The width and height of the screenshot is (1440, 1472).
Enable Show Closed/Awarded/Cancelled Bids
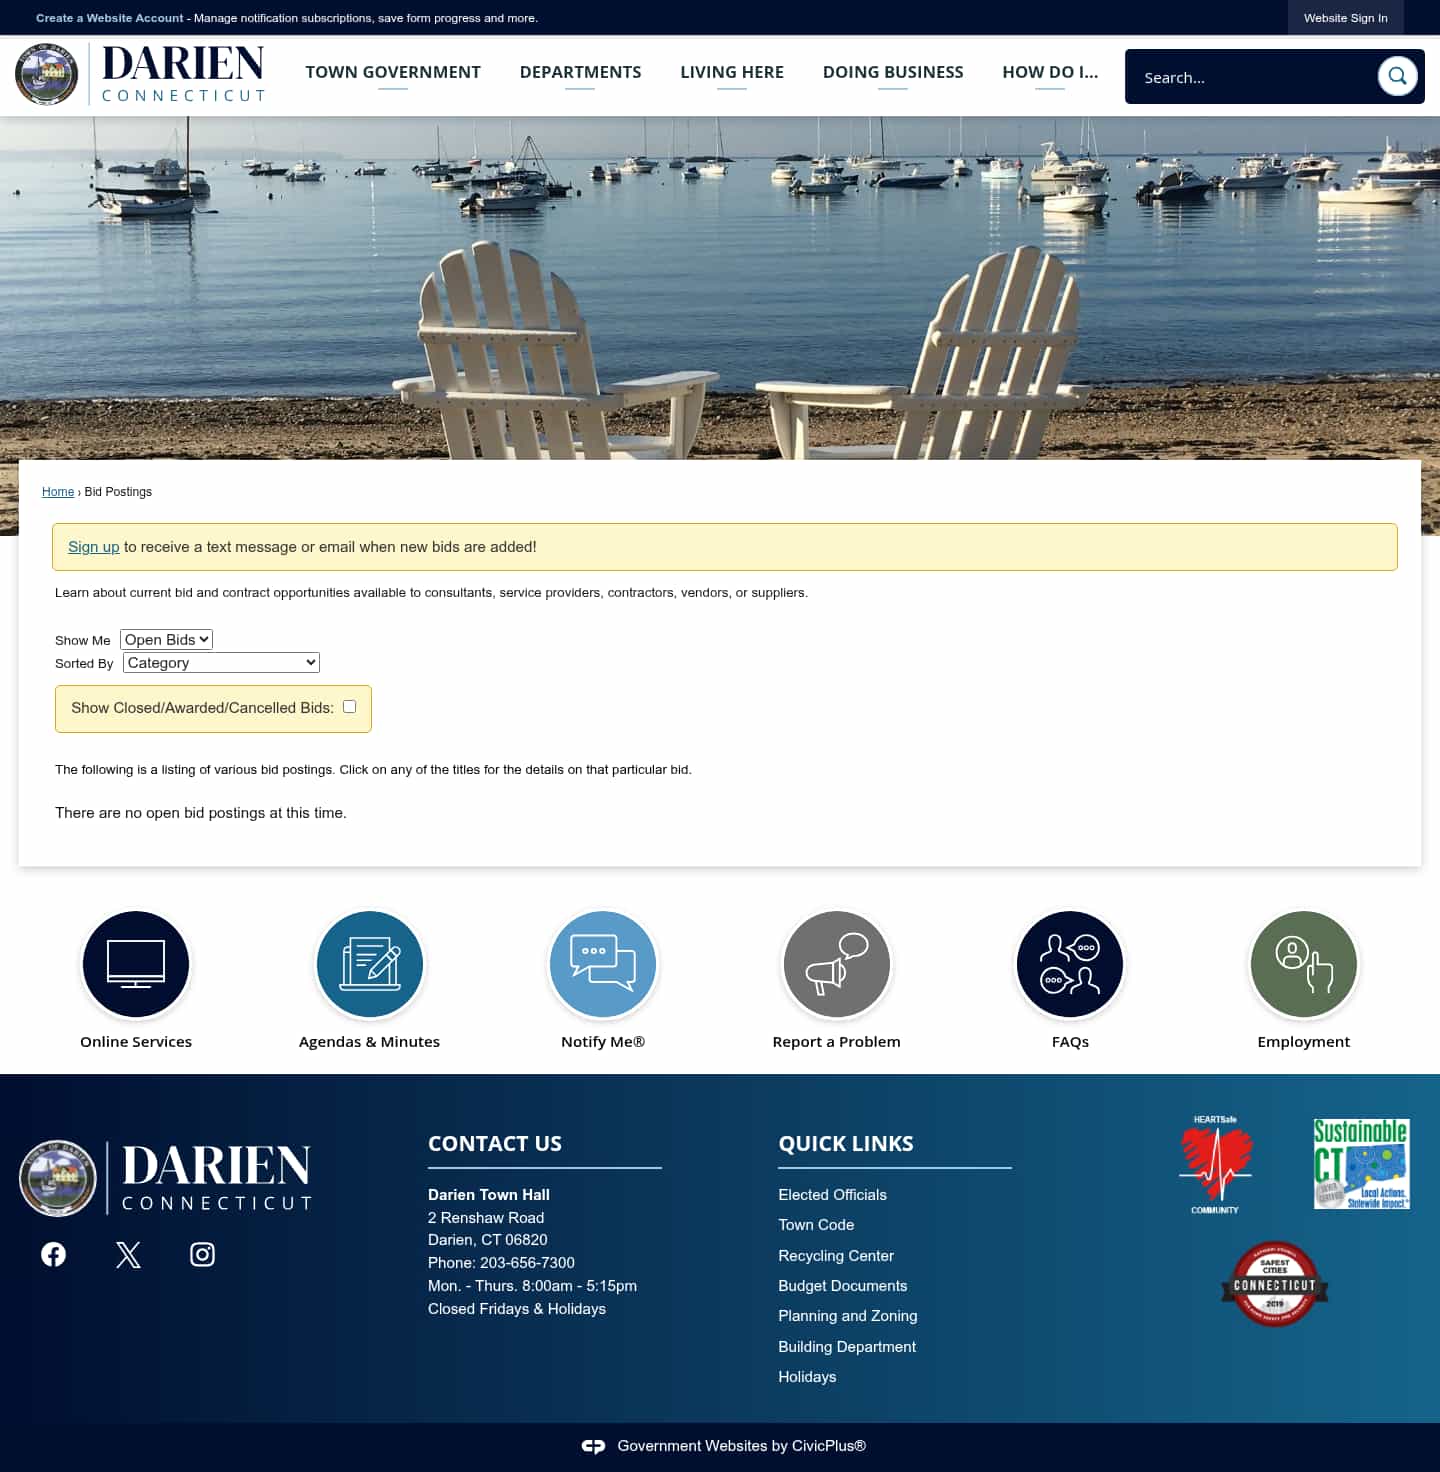coord(348,706)
